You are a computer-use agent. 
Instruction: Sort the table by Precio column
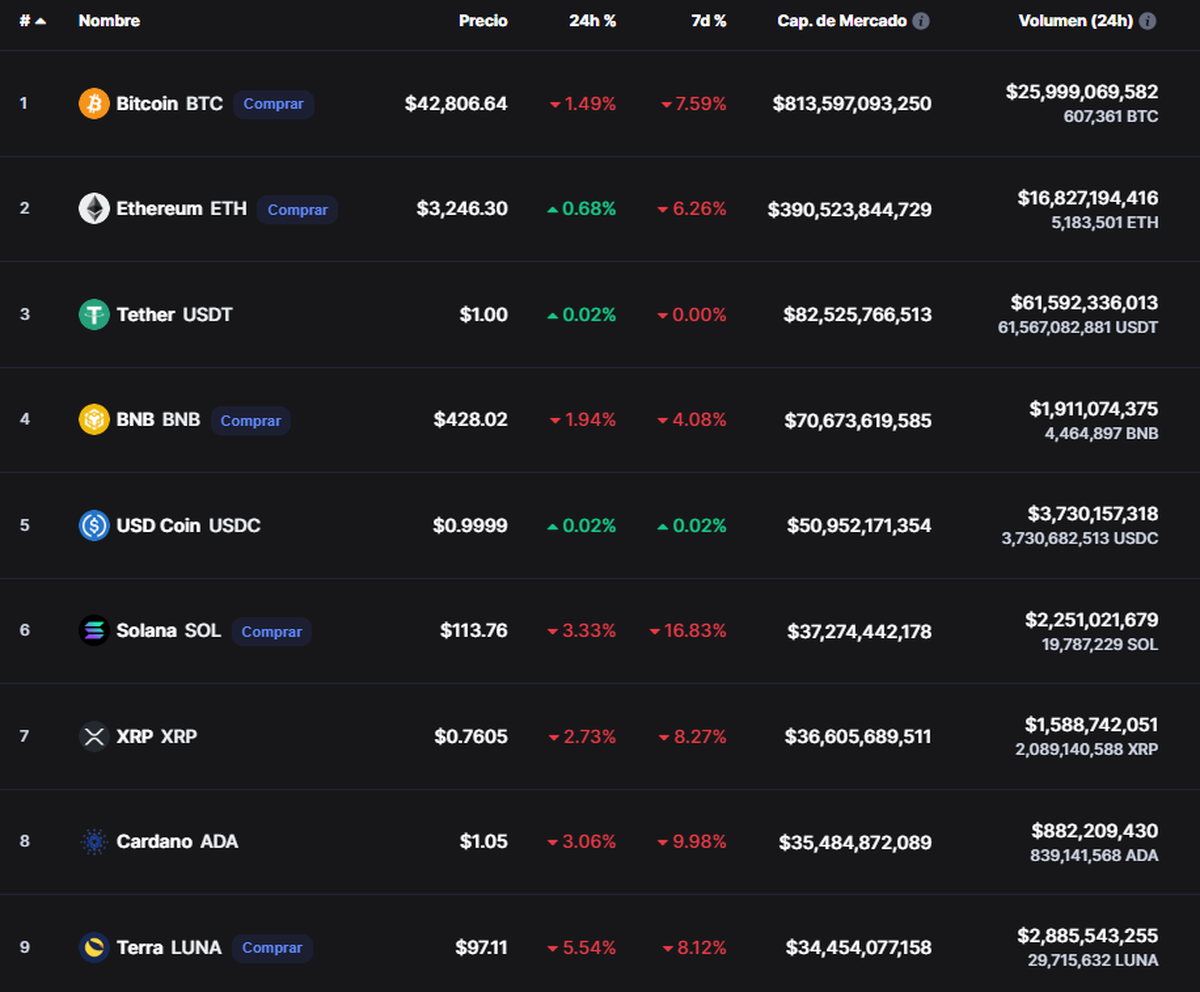tap(483, 20)
